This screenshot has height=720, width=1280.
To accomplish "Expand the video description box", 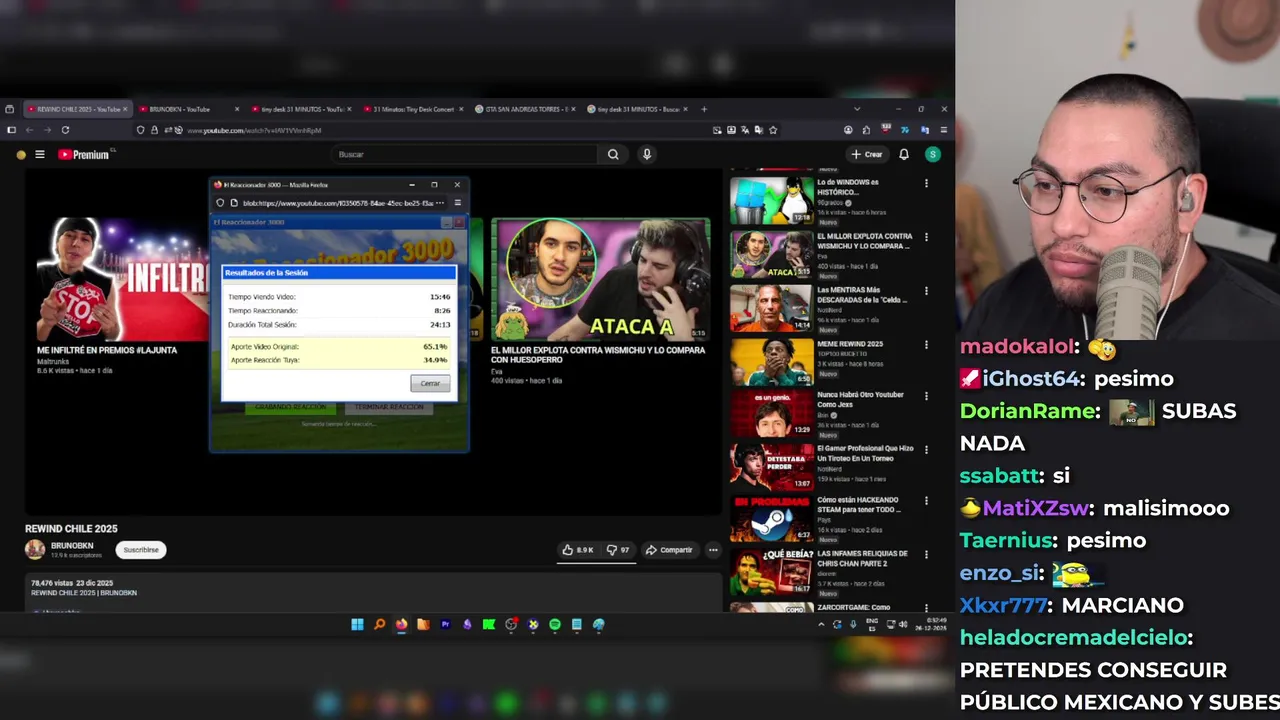I will coord(373,593).
